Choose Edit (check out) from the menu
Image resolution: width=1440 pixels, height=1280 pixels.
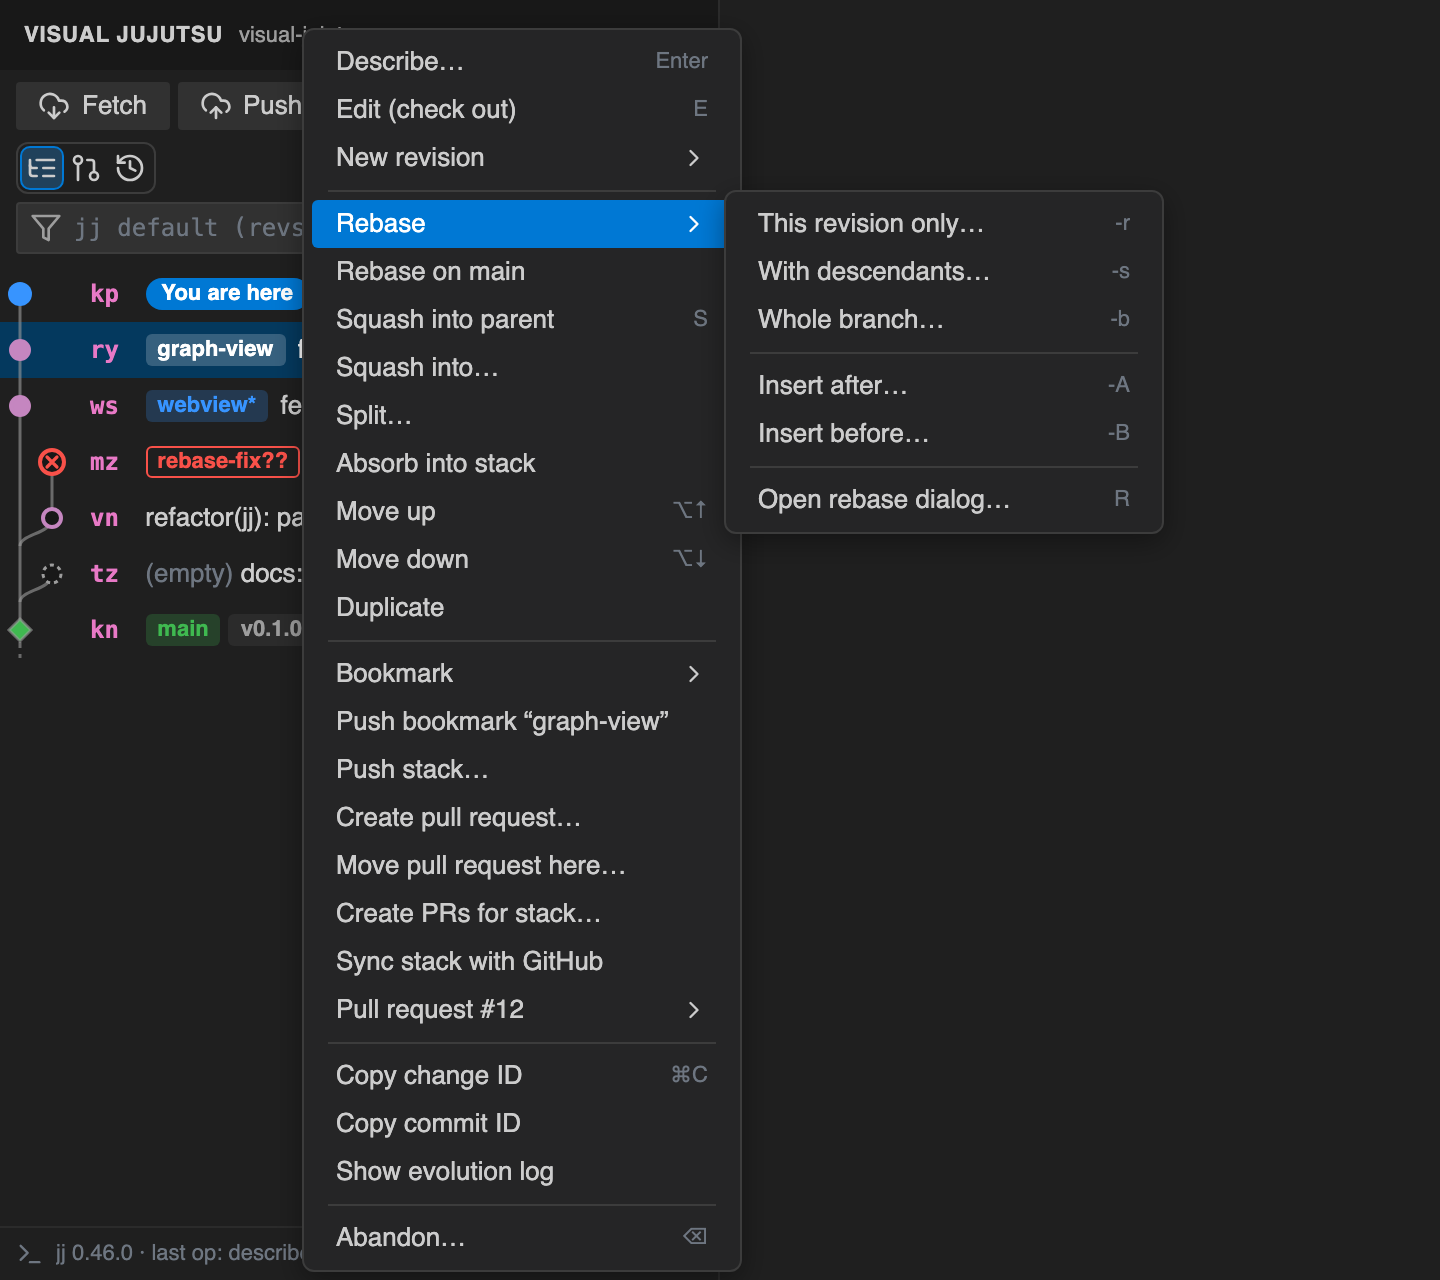[520, 110]
